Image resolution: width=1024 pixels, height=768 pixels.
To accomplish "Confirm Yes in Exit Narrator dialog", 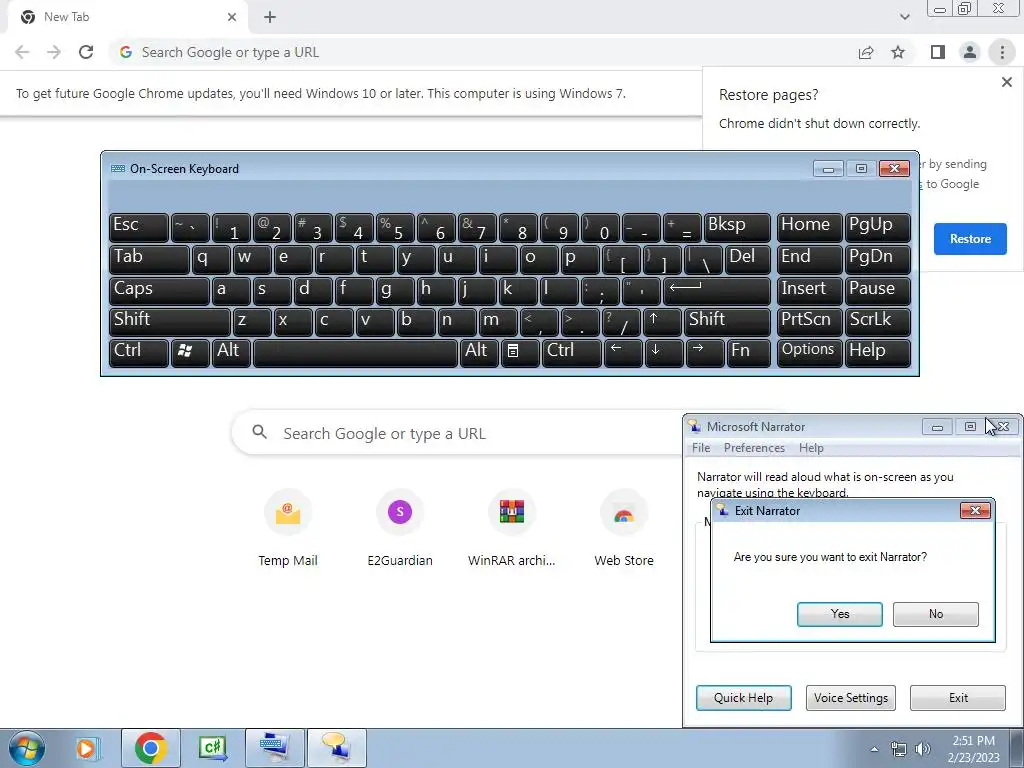I will pos(839,614).
